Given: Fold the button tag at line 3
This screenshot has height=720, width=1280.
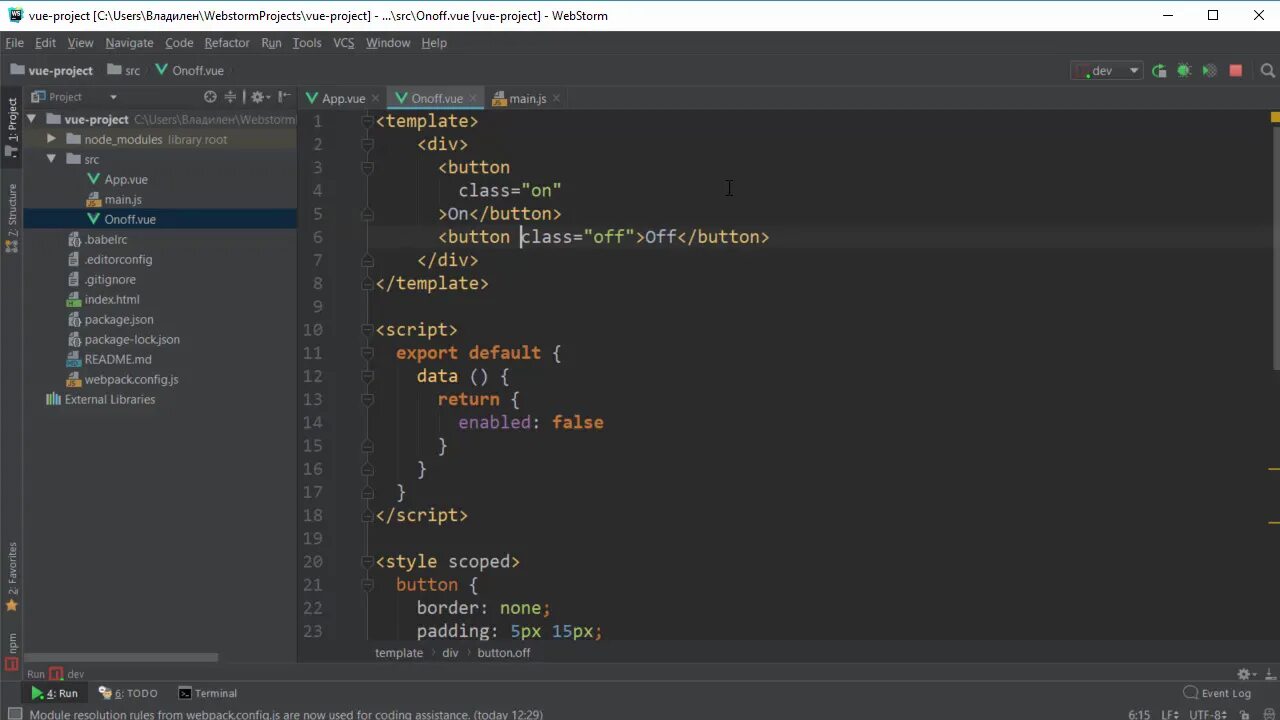Looking at the screenshot, I should point(367,167).
